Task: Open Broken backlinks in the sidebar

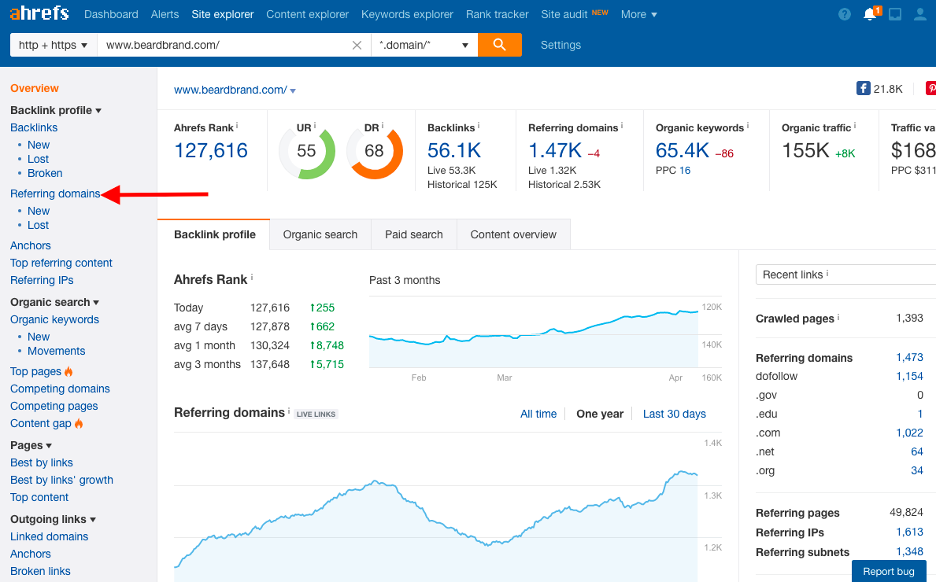Action: click(45, 173)
